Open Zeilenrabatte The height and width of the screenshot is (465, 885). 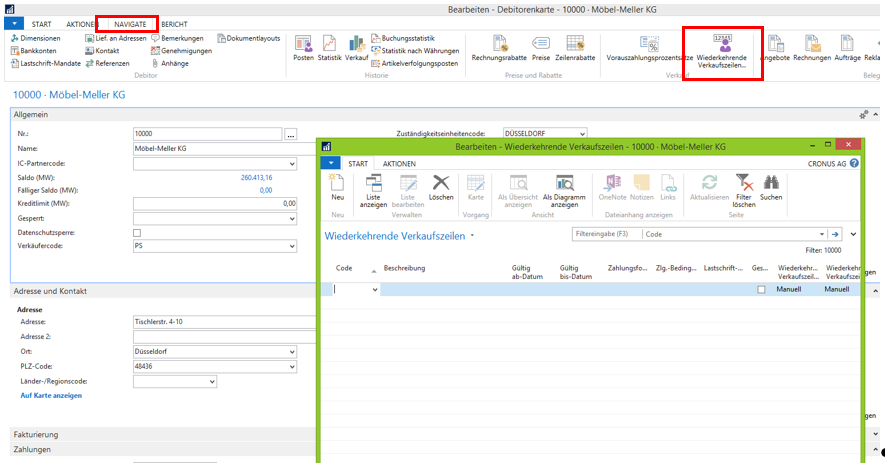pyautogui.click(x=575, y=48)
